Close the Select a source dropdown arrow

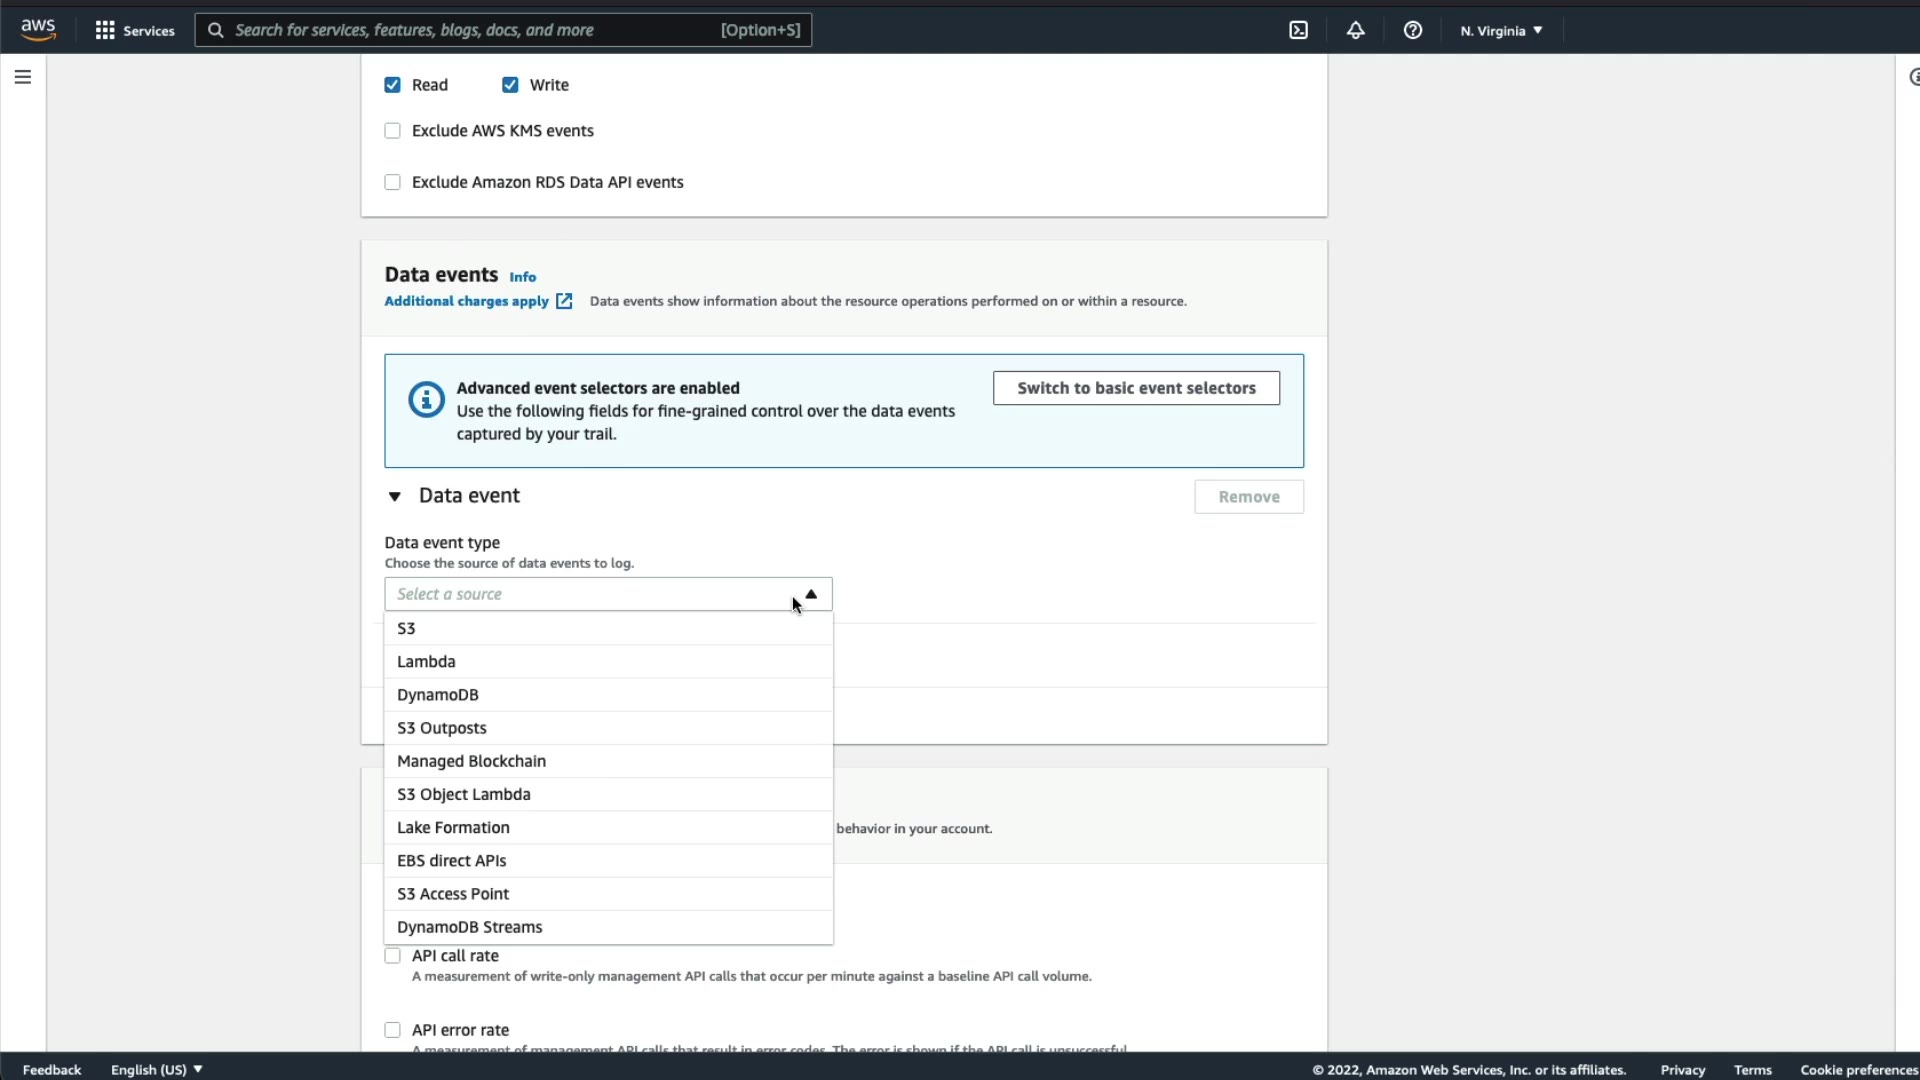tap(811, 594)
